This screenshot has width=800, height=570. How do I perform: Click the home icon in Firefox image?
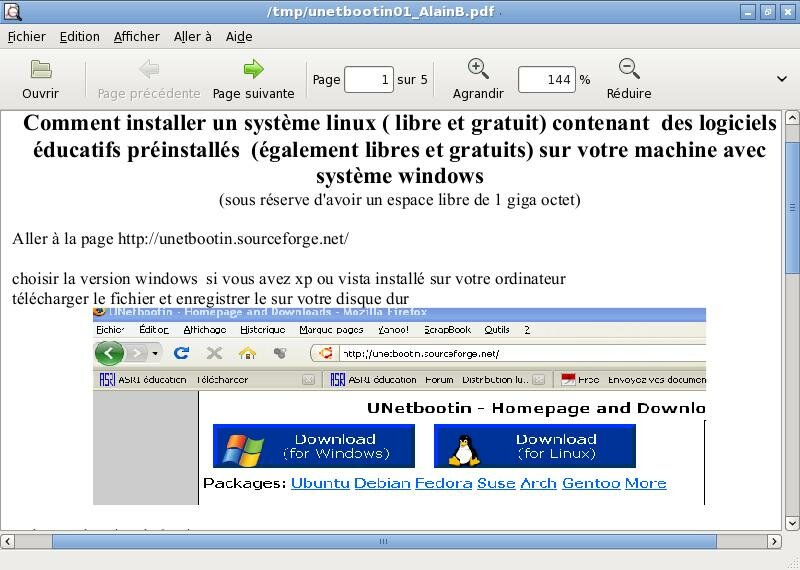tap(247, 353)
